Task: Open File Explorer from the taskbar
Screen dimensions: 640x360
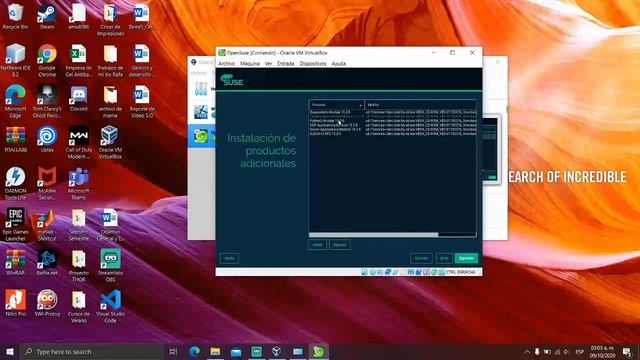Action: [215, 351]
